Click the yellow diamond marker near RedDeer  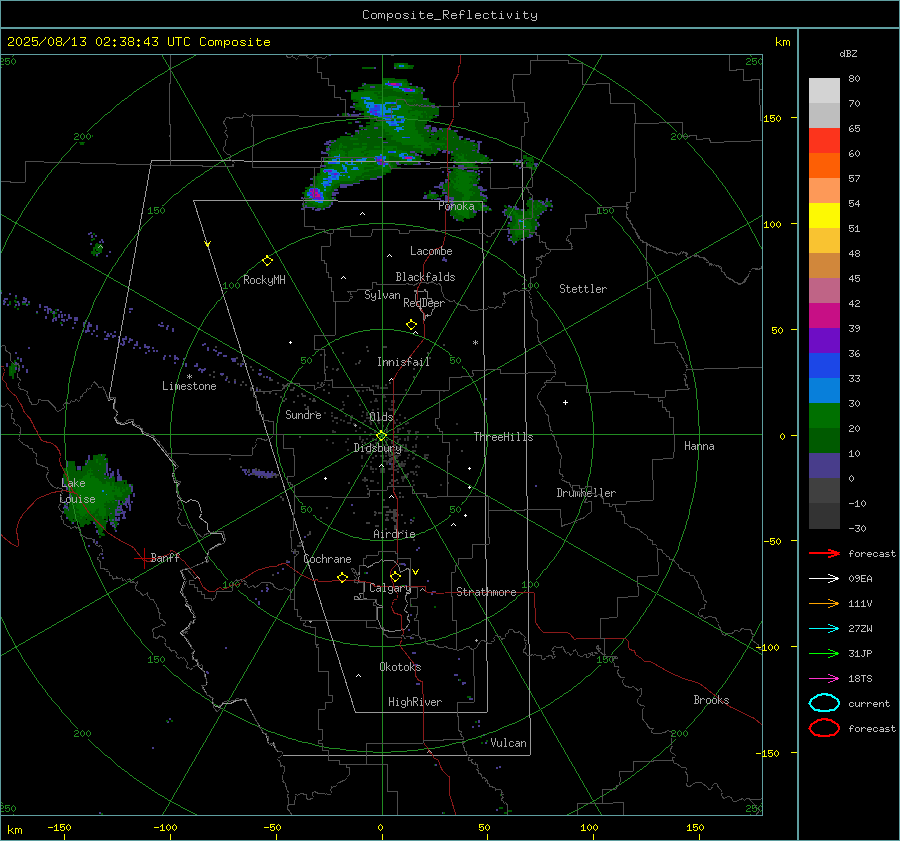pos(411,325)
